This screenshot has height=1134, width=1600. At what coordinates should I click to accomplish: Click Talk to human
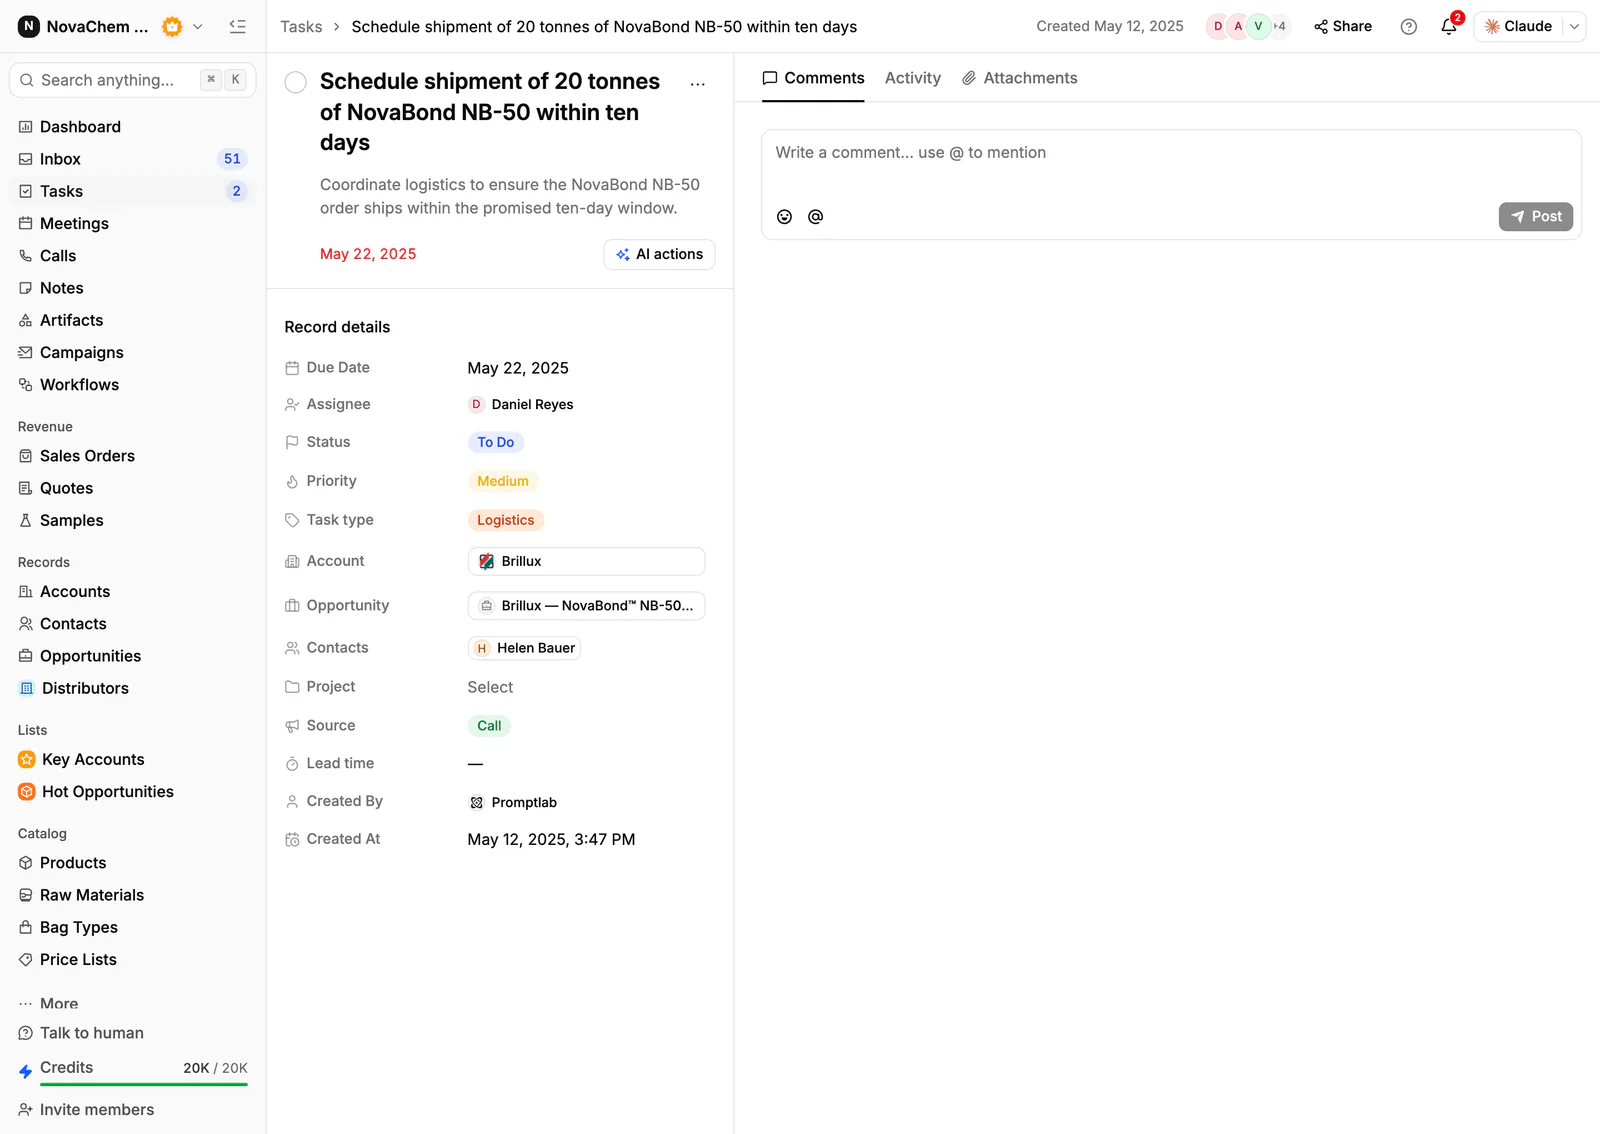coord(81,1033)
